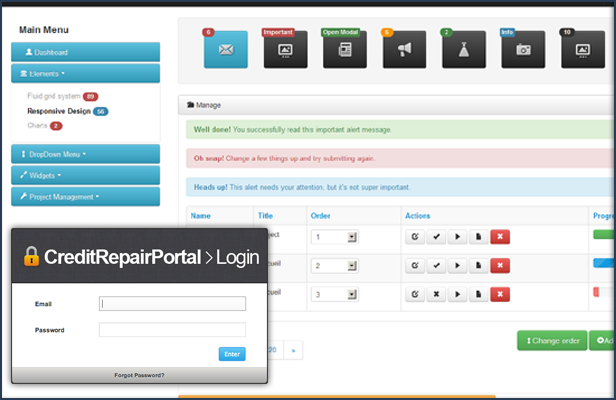Click the padlock icon in login header
Image resolution: width=616 pixels, height=400 pixels.
31,257
